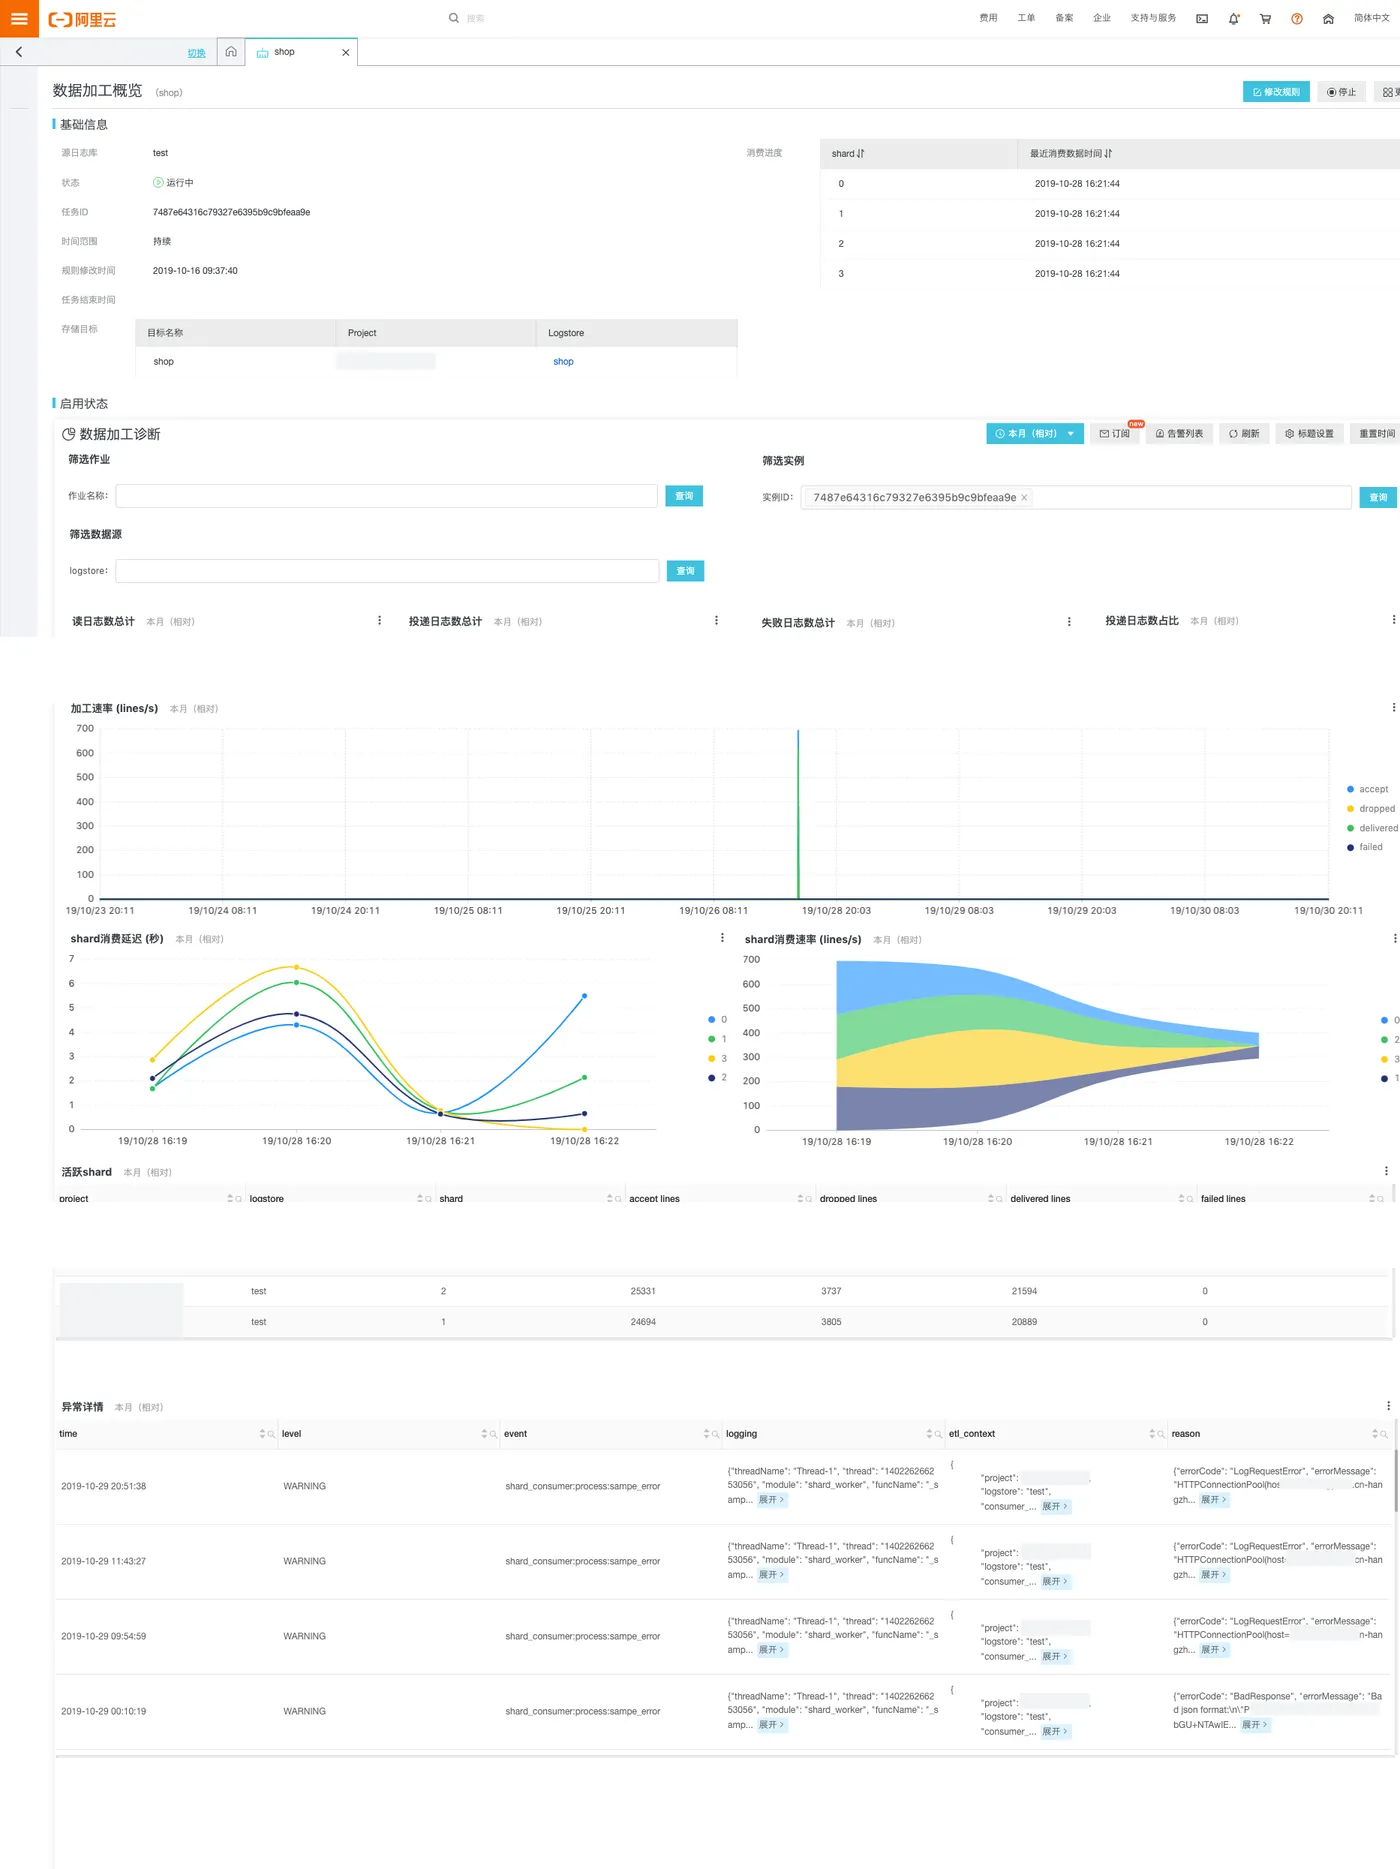
Task: Open 简体中文 language selector
Action: [x=1371, y=18]
